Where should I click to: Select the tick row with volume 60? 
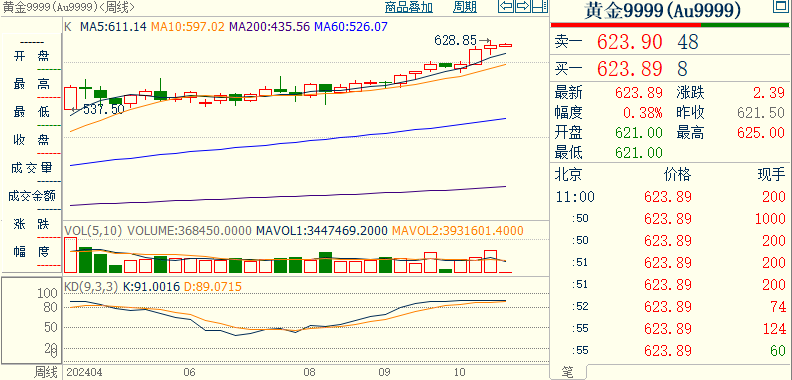tap(670, 350)
